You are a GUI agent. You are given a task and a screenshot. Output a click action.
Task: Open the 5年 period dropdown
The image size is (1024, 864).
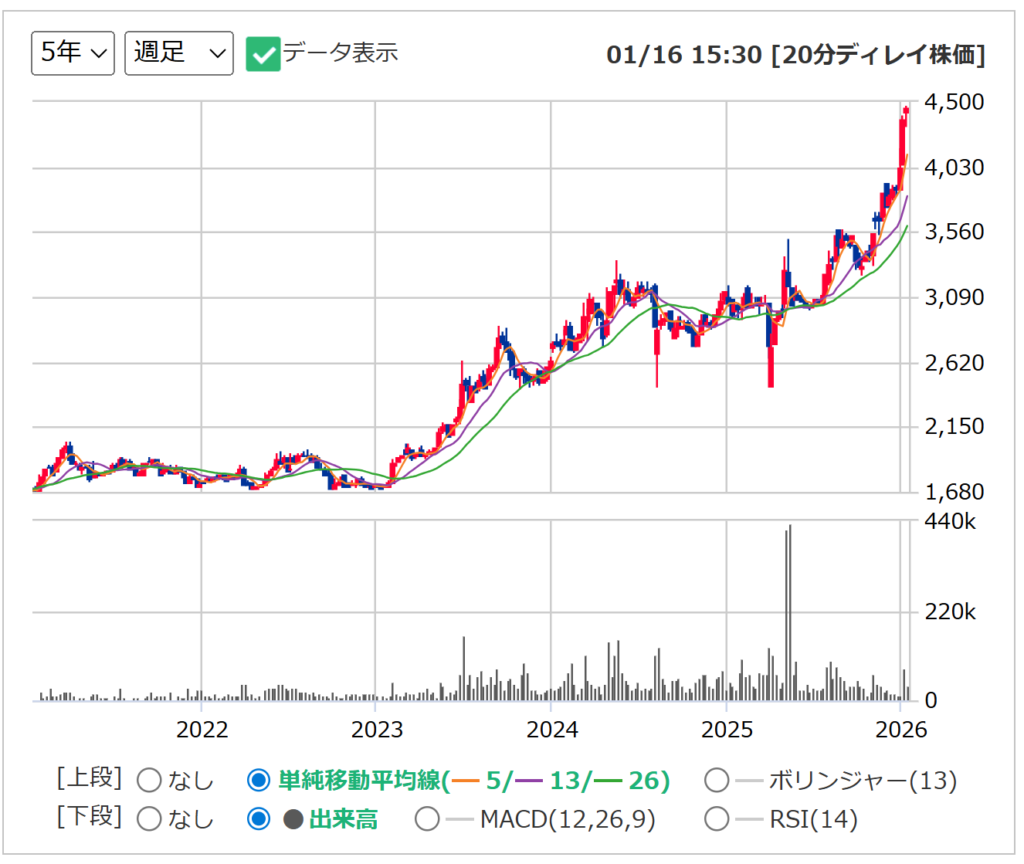(x=72, y=53)
